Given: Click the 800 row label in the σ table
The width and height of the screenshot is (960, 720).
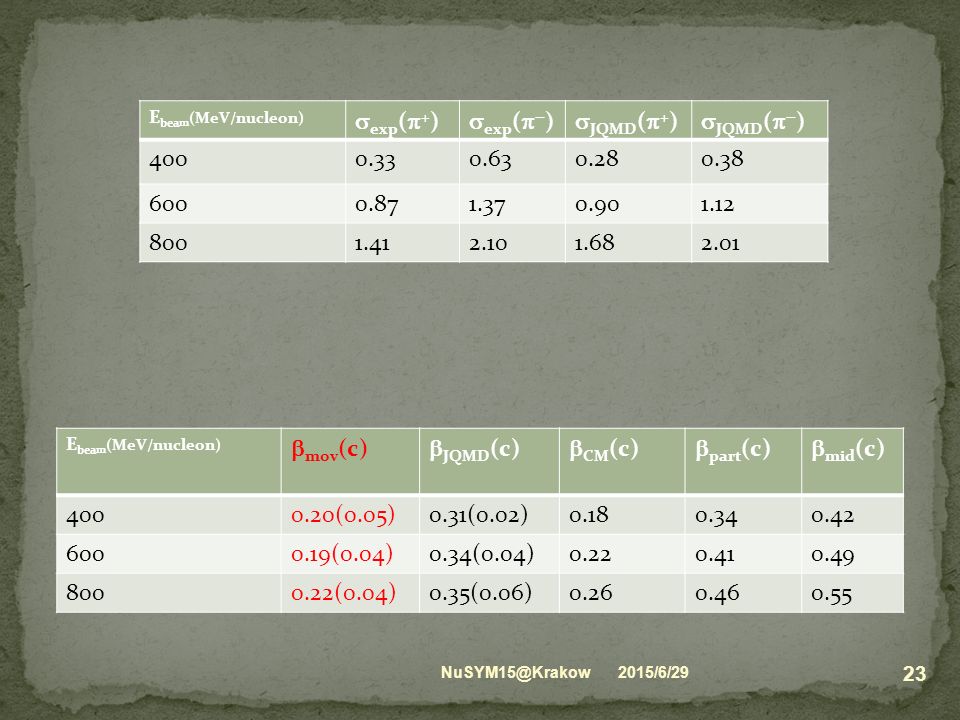Looking at the screenshot, I should (168, 242).
